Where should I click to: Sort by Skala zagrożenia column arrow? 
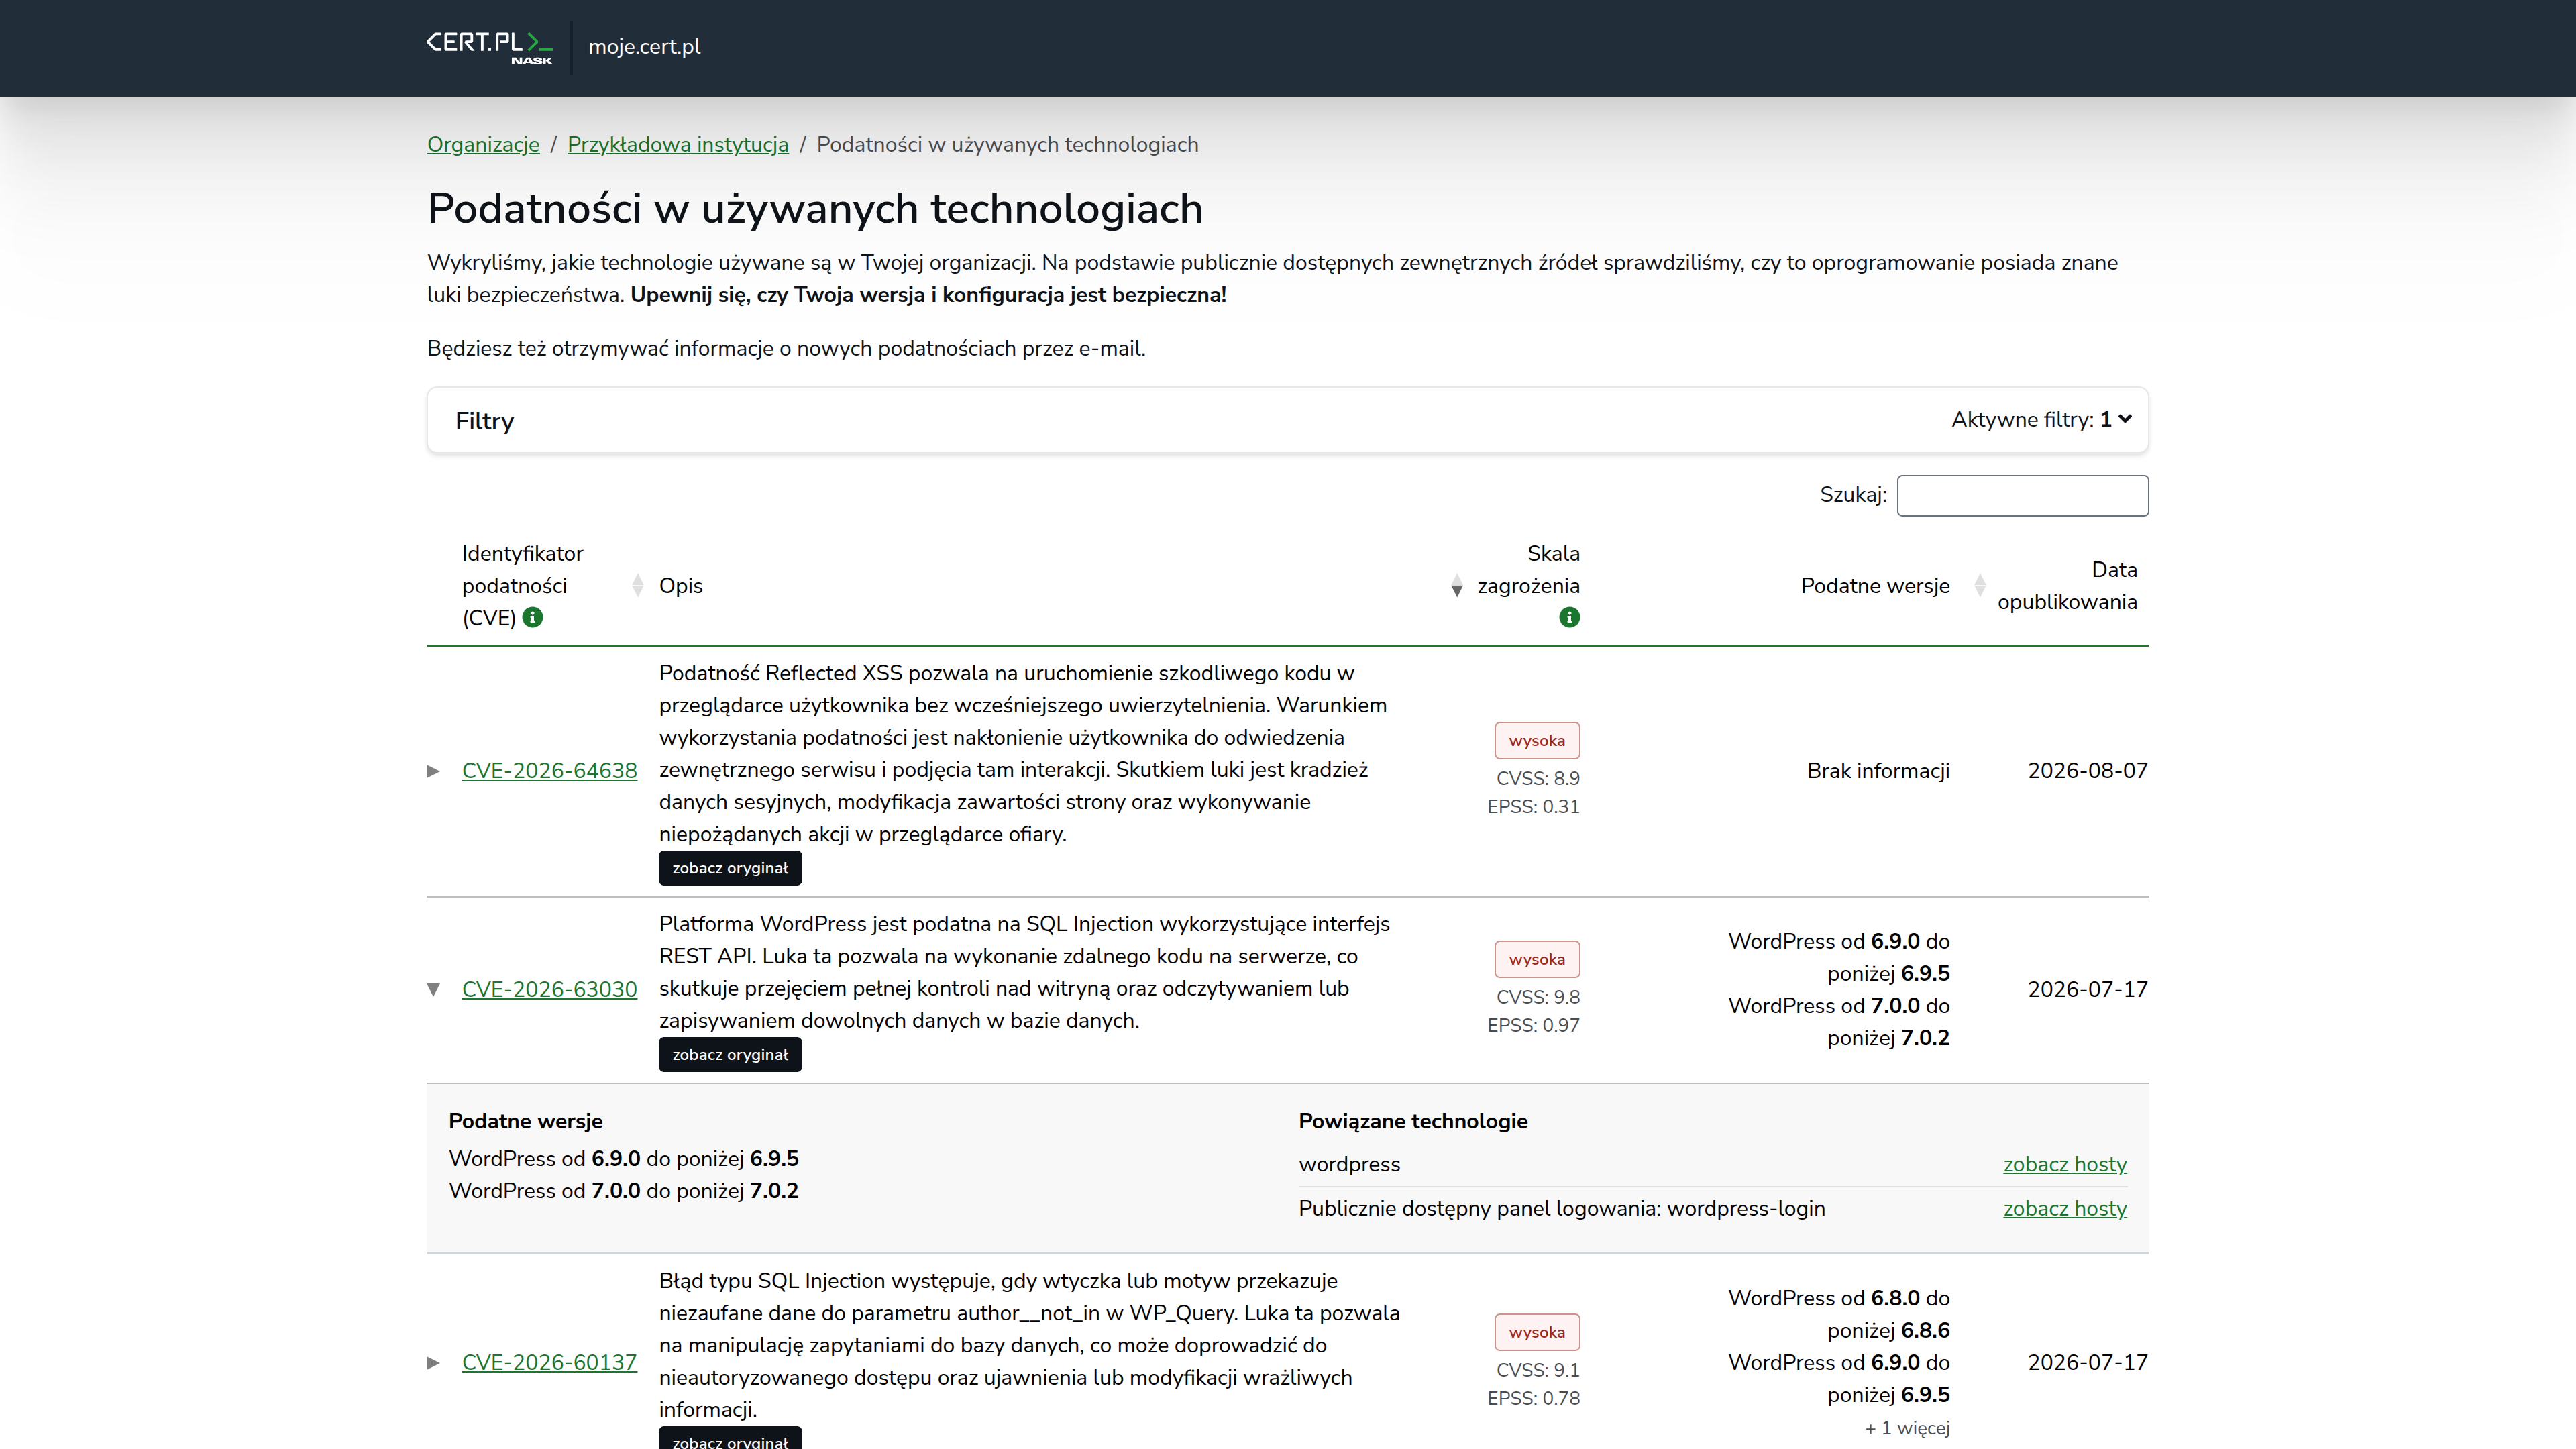tap(1457, 586)
